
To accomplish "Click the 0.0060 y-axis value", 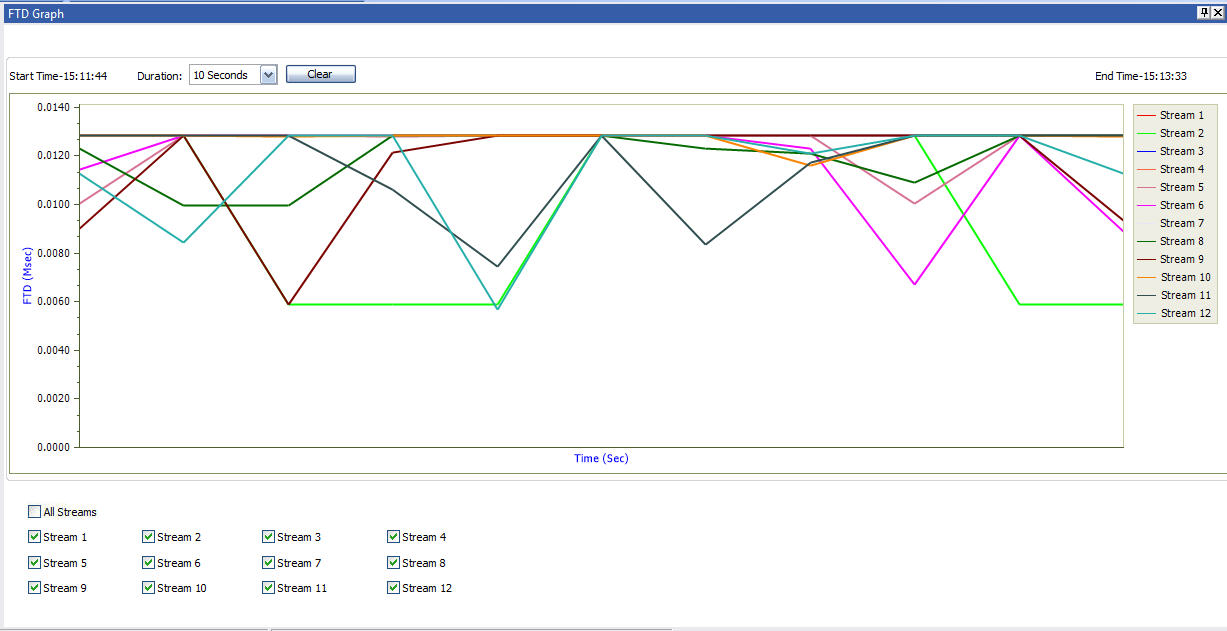I will [52, 301].
